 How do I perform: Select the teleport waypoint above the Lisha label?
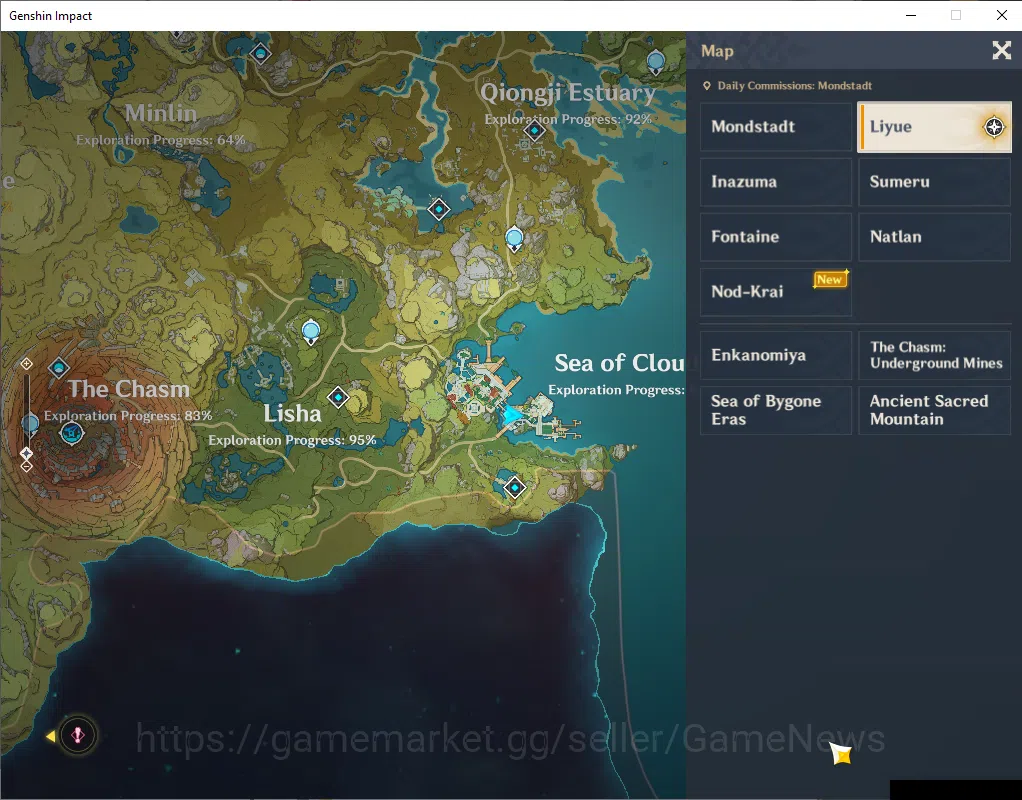pos(311,332)
